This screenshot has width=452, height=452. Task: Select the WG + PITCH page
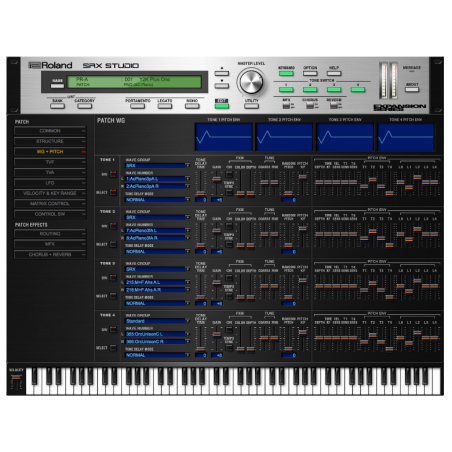[50, 152]
